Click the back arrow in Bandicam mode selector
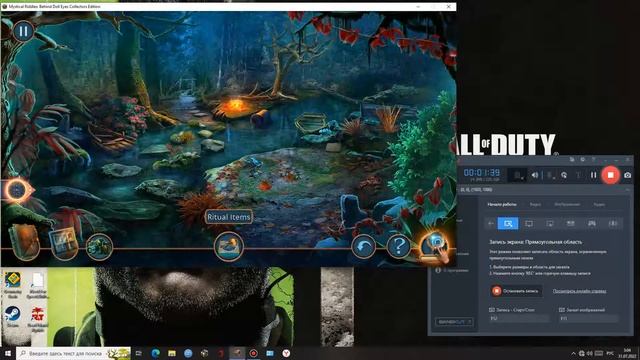The image size is (640, 360). (491, 223)
